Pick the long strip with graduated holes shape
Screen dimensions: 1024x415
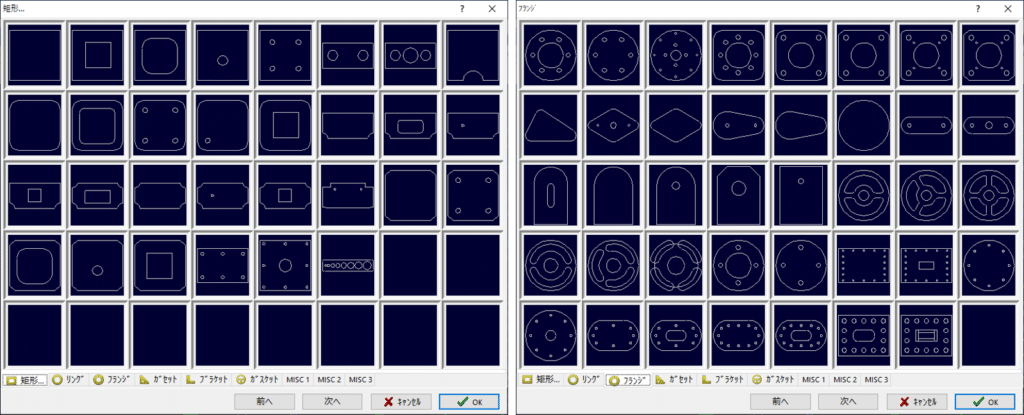click(347, 265)
